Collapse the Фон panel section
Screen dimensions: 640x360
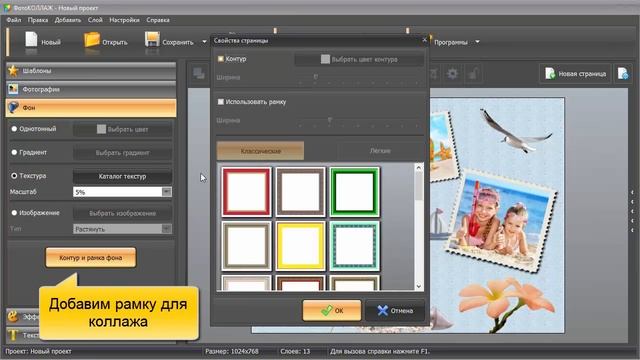click(91, 108)
